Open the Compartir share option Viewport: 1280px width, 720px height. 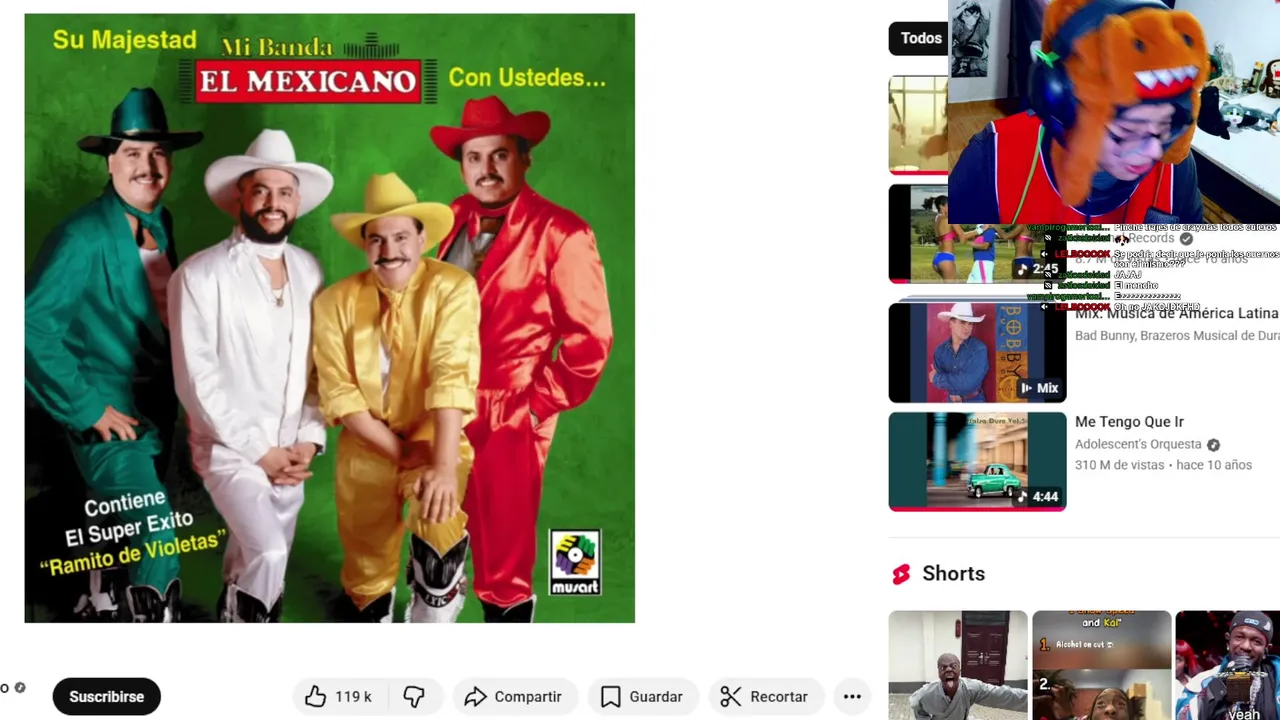513,697
